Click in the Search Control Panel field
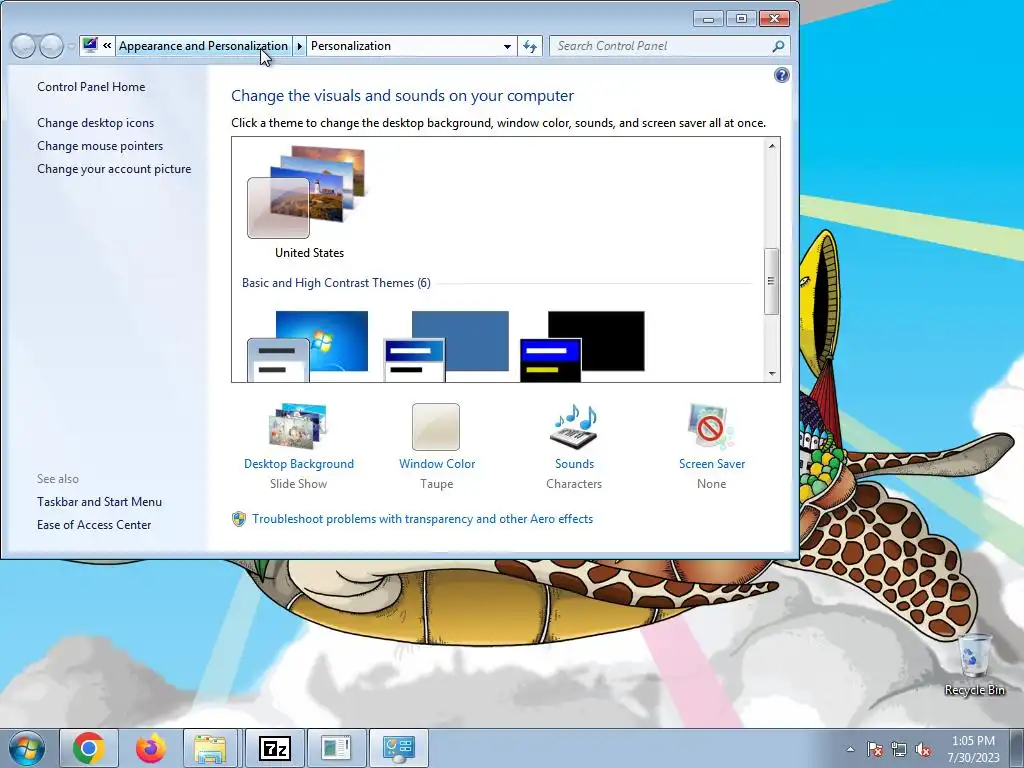 tap(661, 46)
